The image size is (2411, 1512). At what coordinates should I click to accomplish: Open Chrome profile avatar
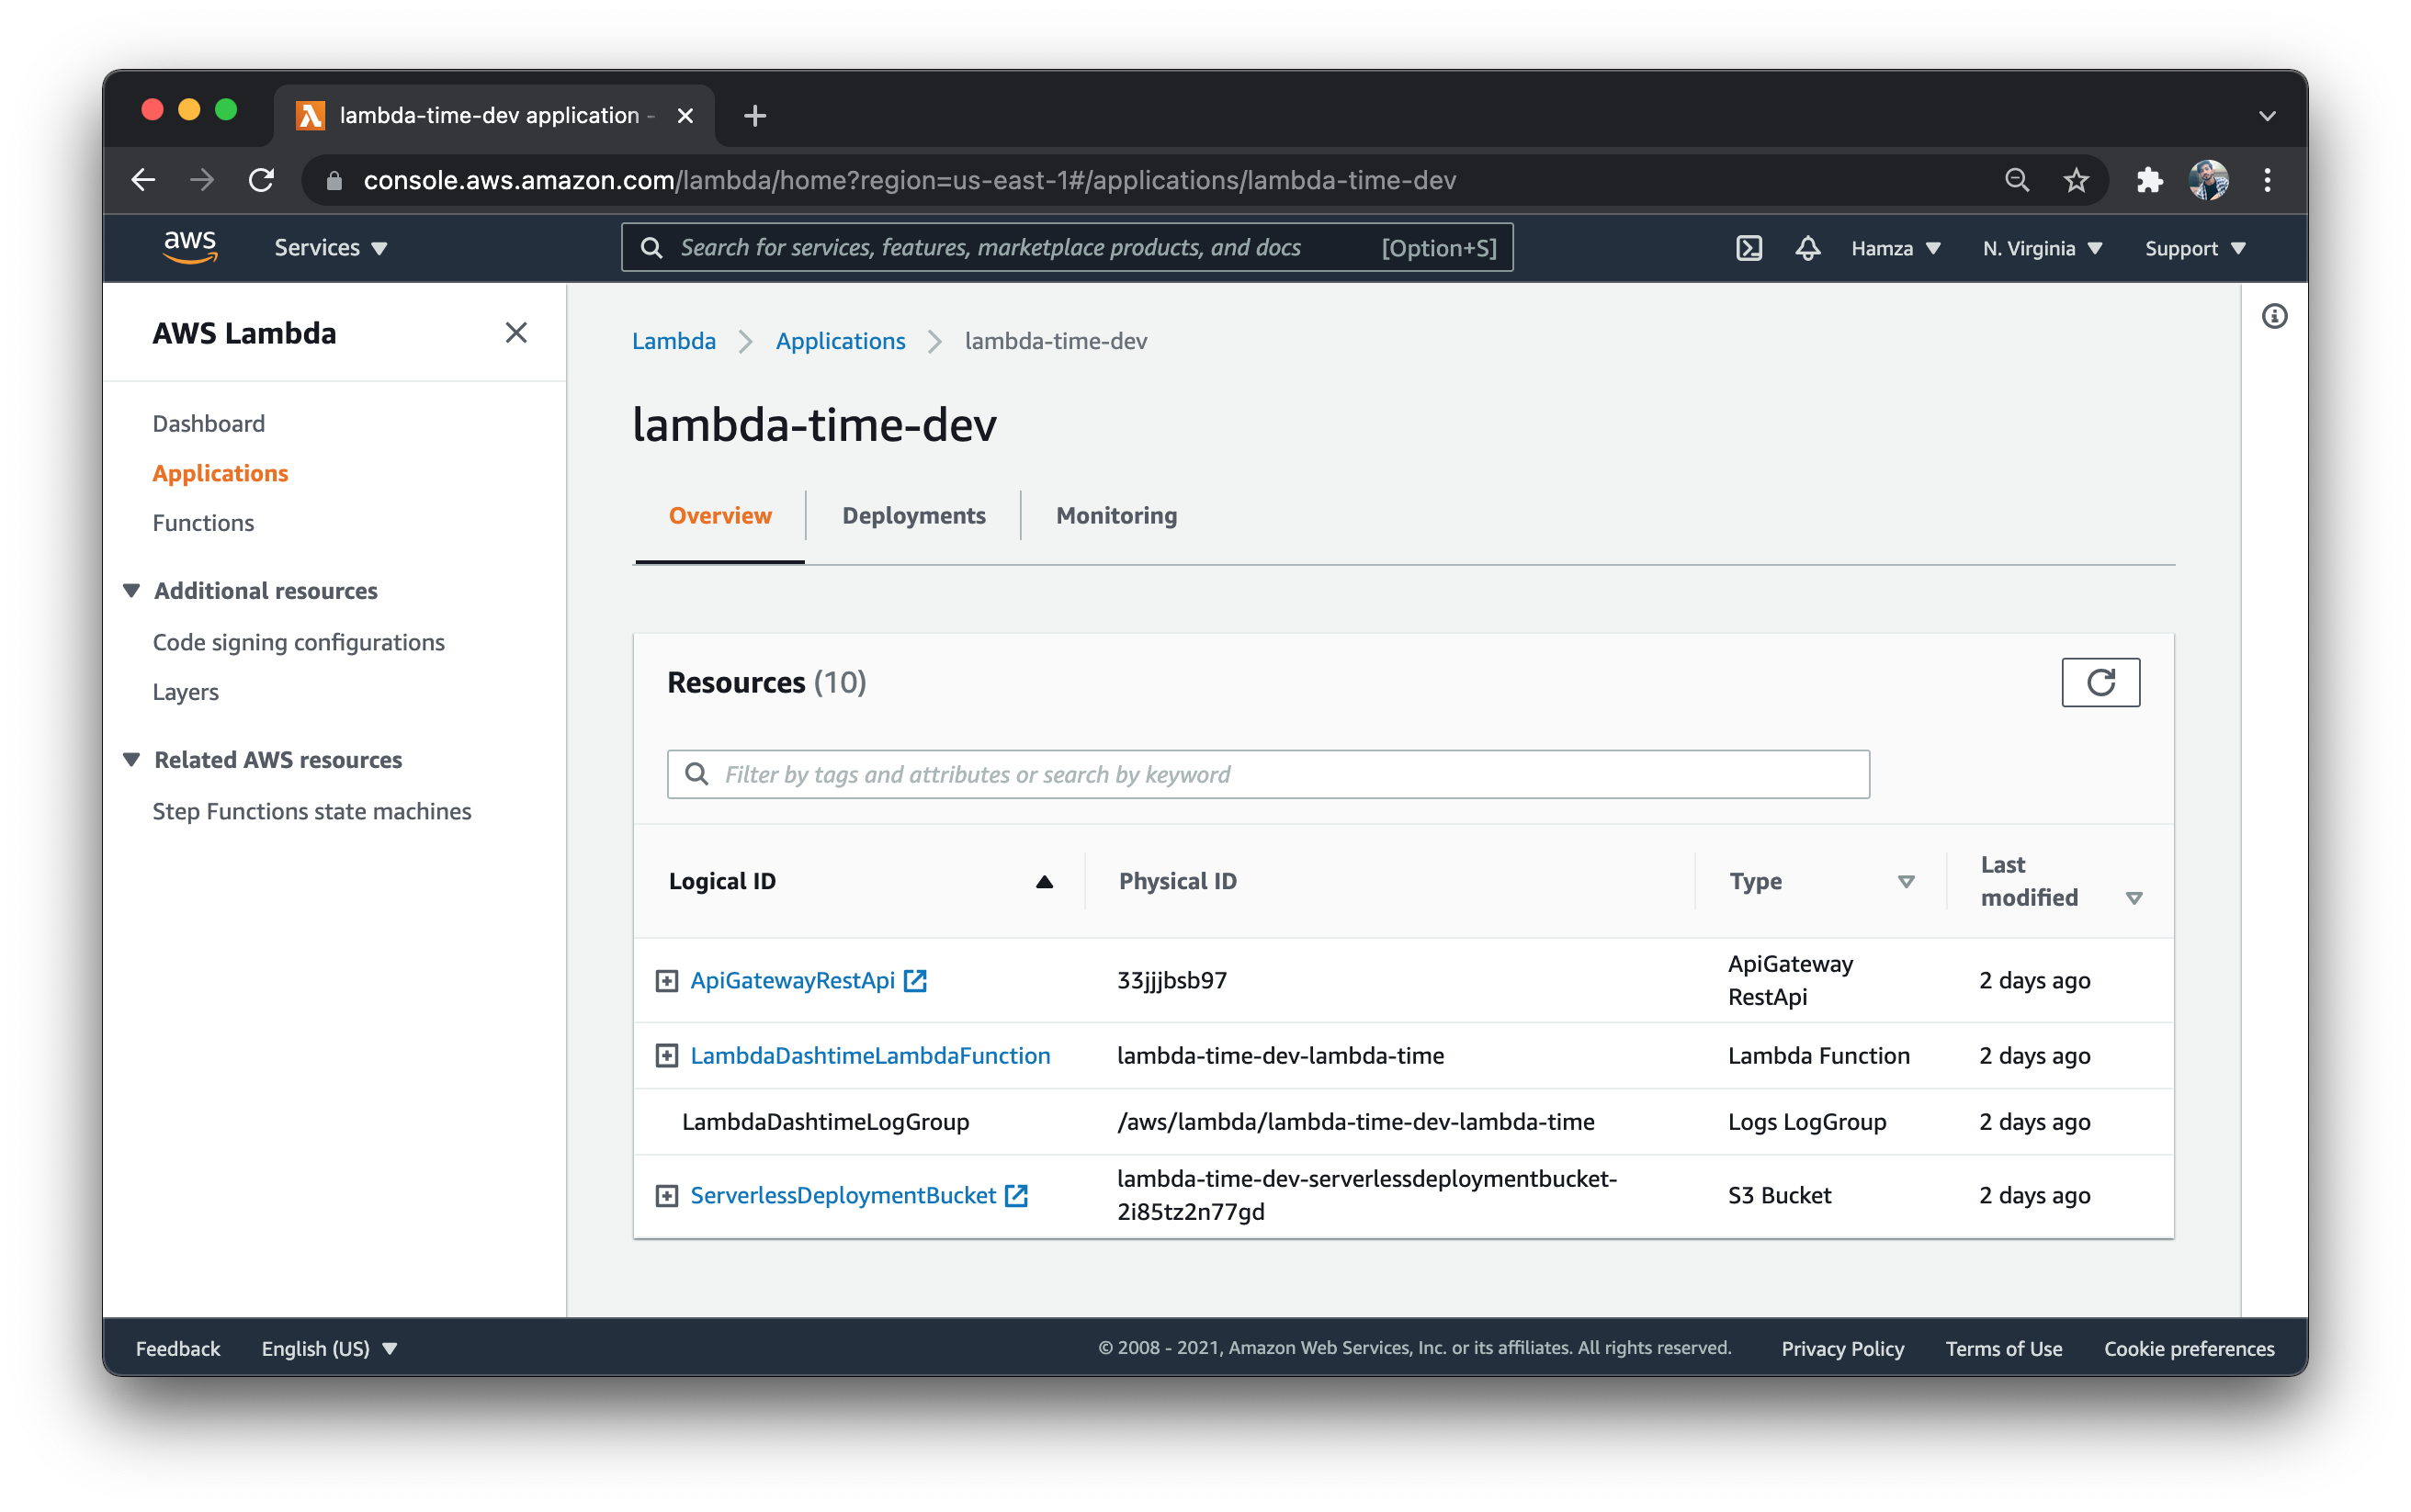click(2208, 180)
